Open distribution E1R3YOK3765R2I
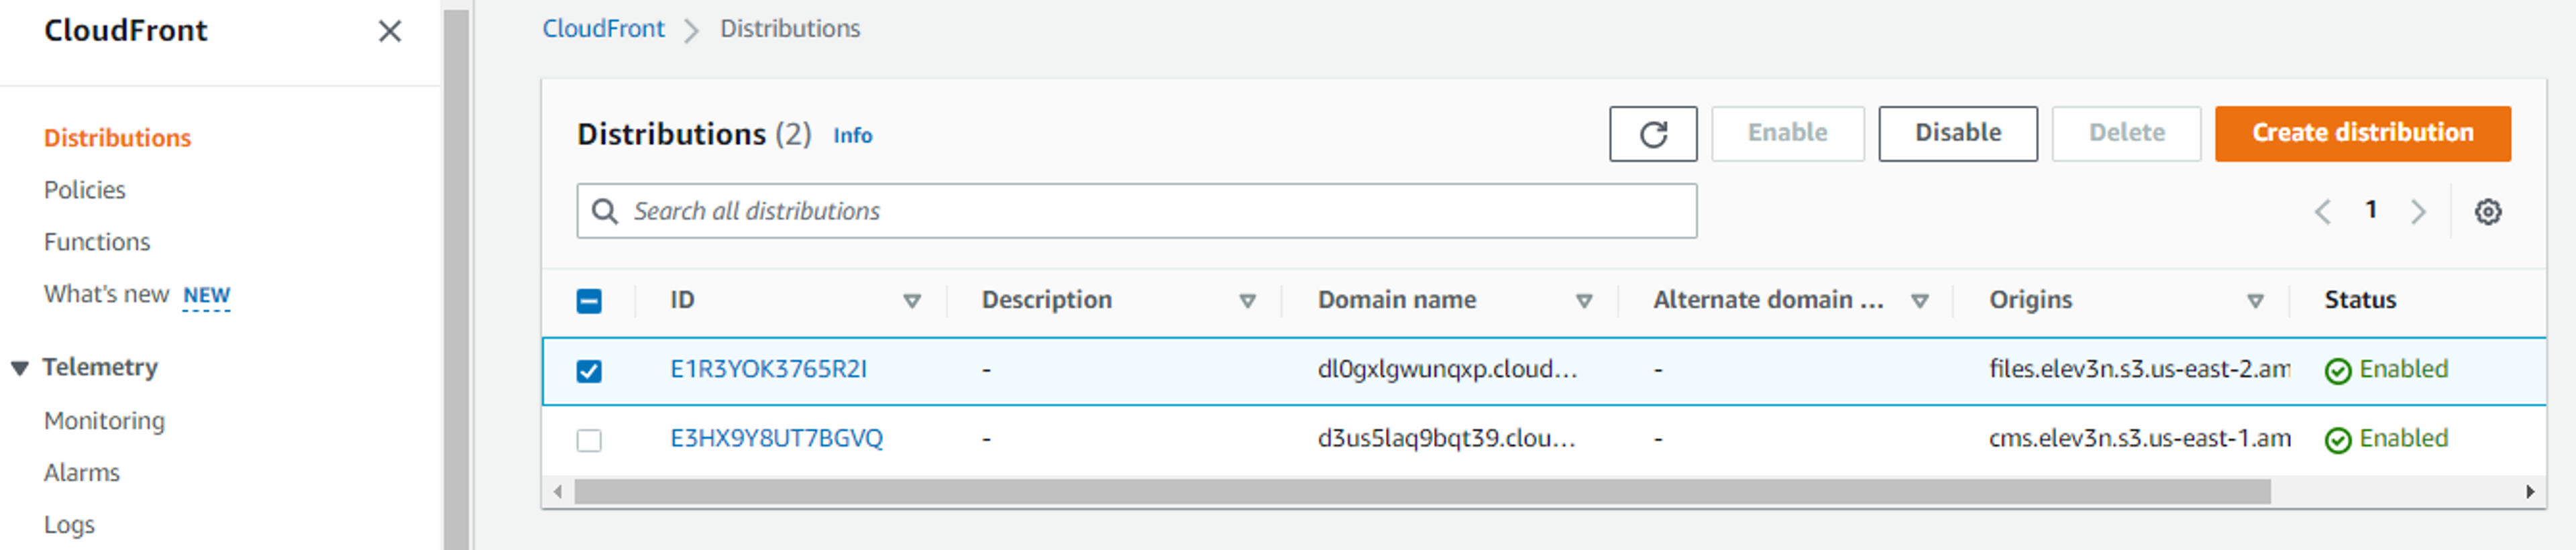 pos(768,369)
